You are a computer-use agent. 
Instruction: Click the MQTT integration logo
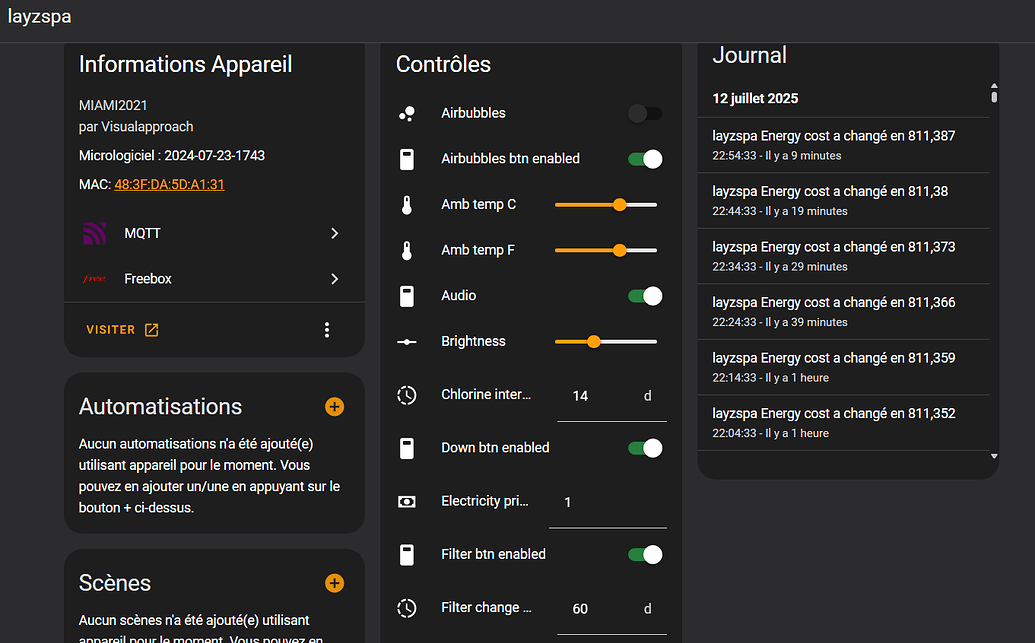pyautogui.click(x=94, y=233)
